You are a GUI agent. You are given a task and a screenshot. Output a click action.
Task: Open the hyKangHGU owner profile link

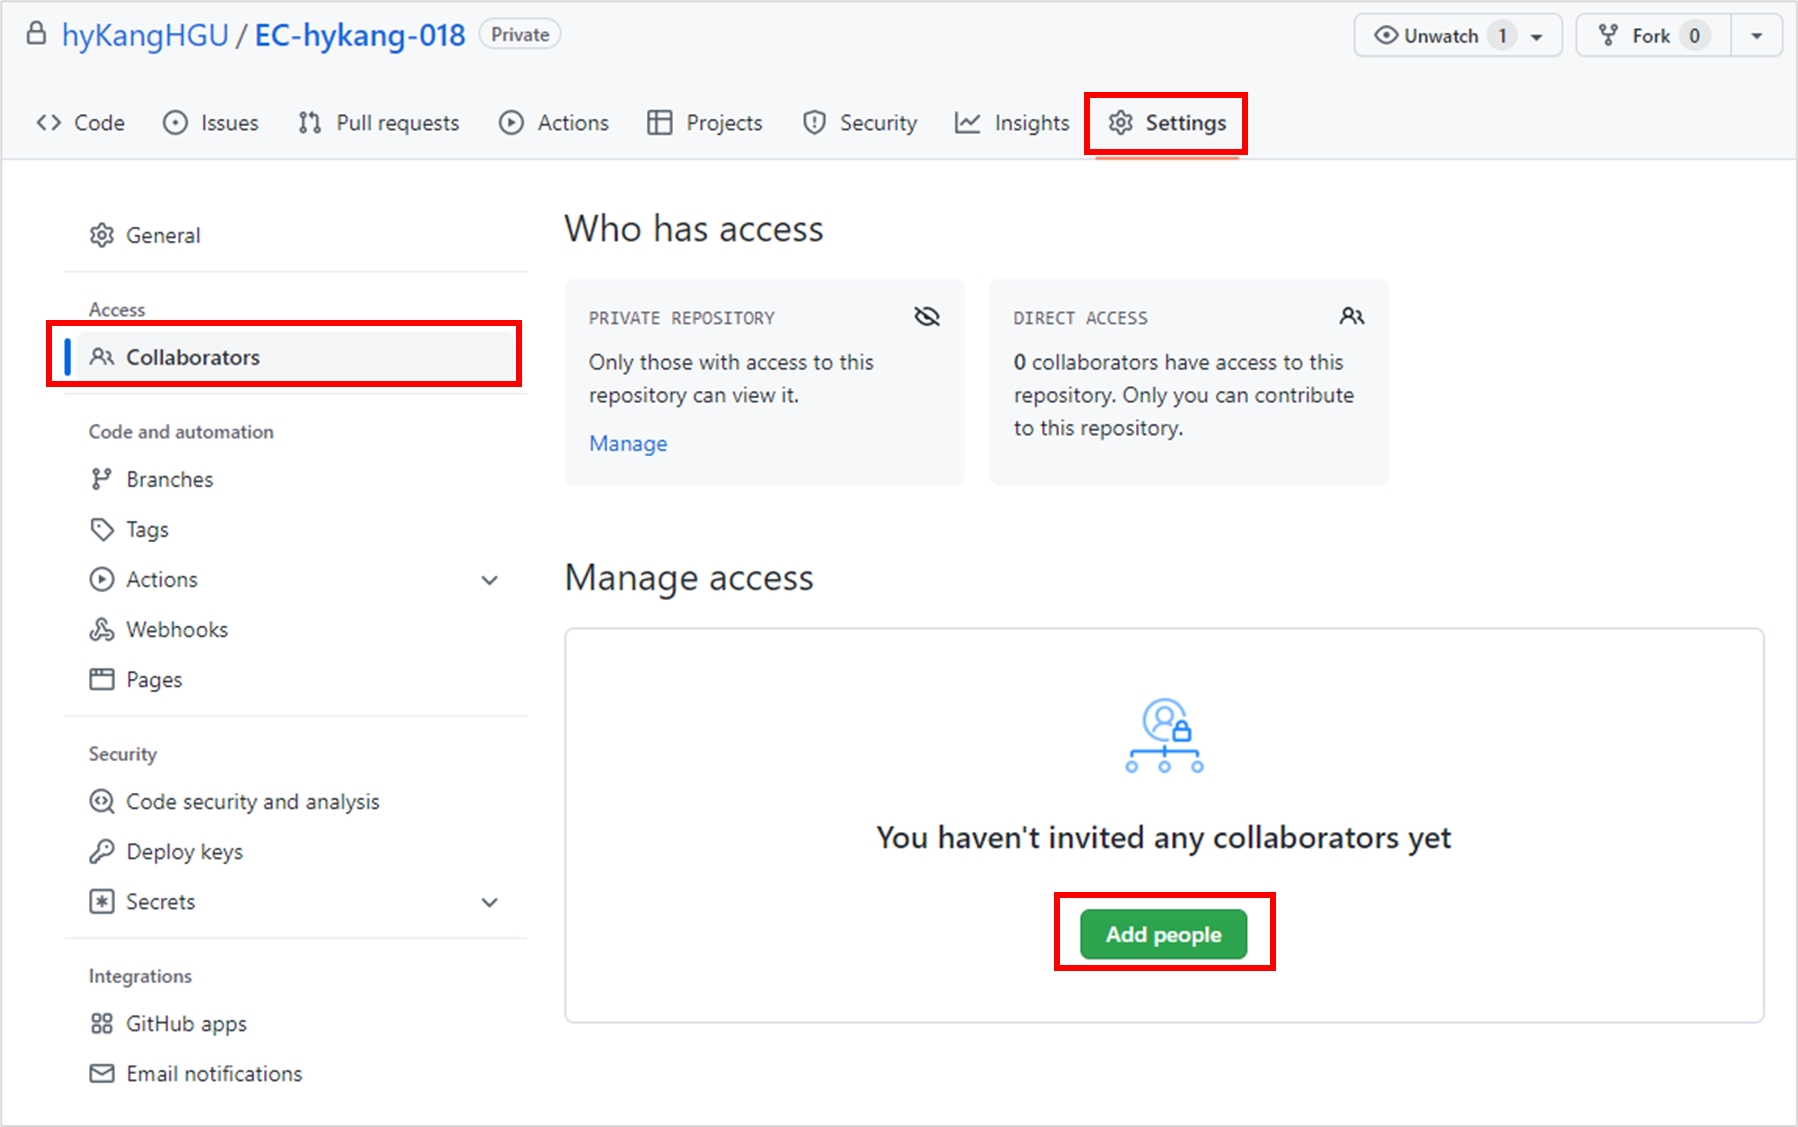point(145,35)
